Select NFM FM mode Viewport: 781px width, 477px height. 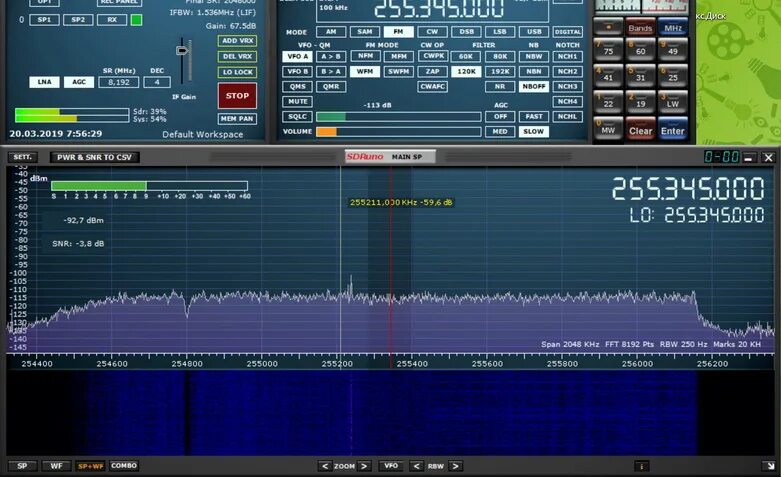[365, 56]
